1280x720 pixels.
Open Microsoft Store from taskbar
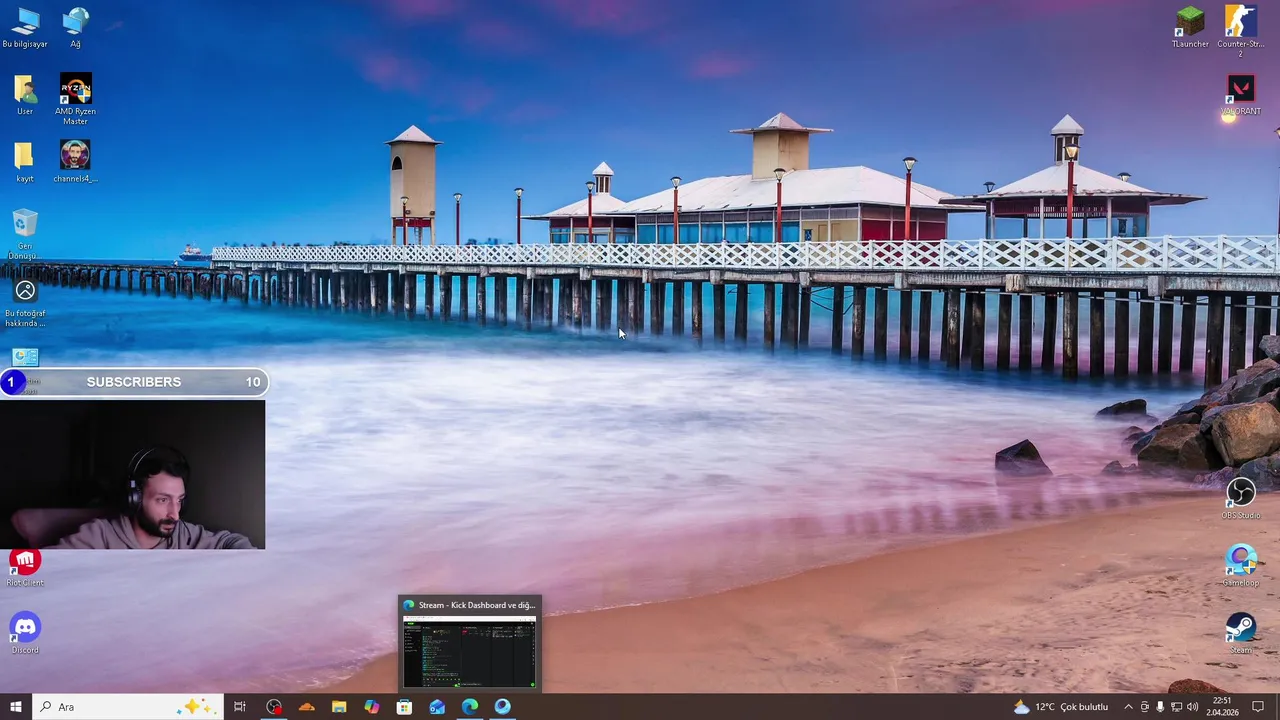click(404, 707)
